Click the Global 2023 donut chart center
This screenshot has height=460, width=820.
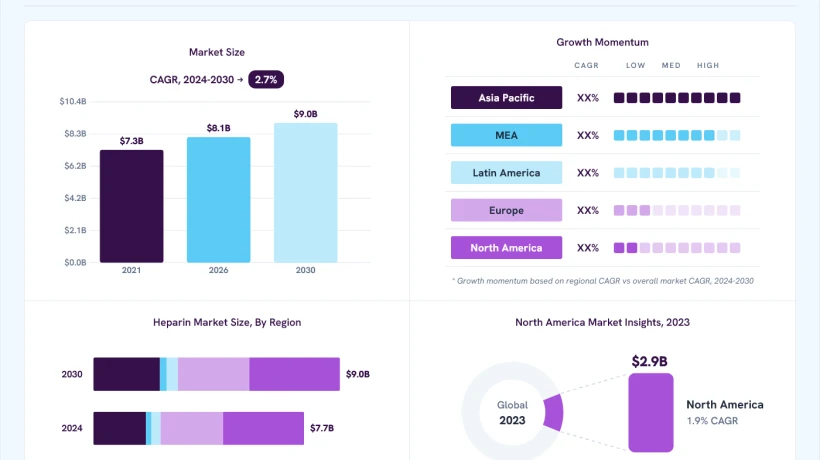click(x=512, y=413)
